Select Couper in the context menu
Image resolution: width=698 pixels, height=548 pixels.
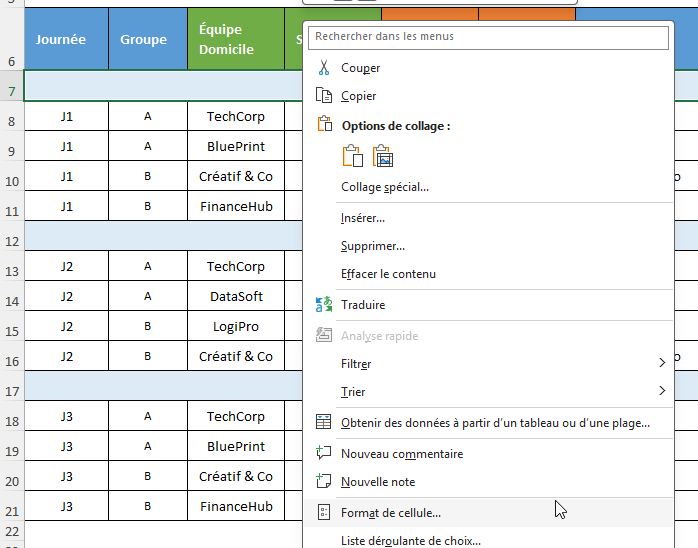[x=488, y=68]
